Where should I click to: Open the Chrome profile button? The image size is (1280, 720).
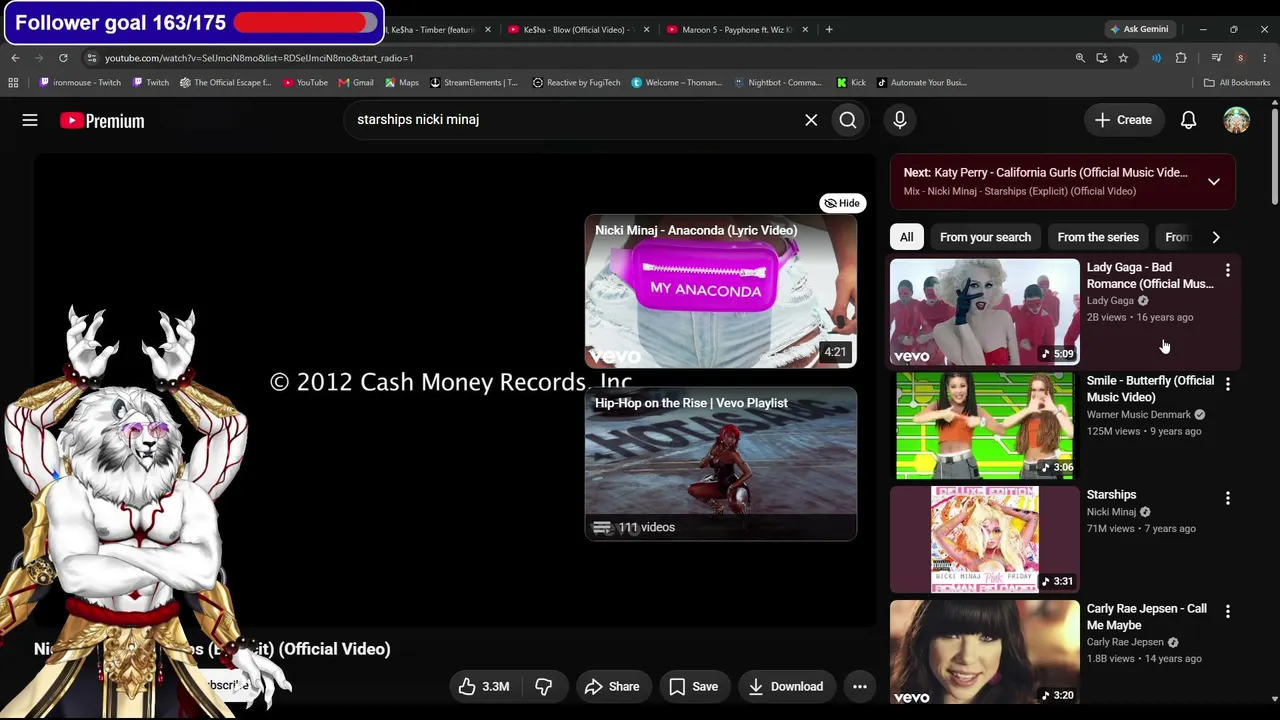click(x=1240, y=58)
